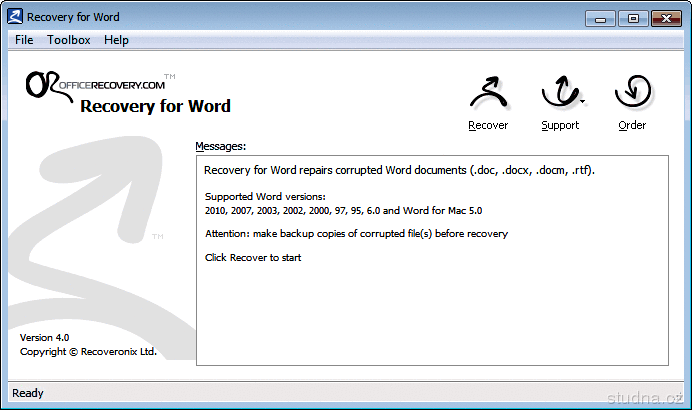Click the Order circular arrow icon
Viewport: 692px width, 410px height.
[x=632, y=94]
